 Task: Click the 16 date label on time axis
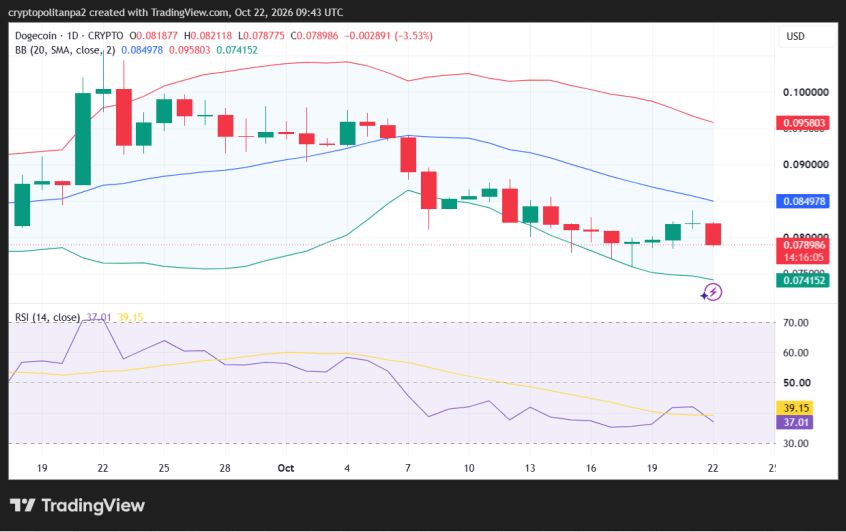click(591, 468)
